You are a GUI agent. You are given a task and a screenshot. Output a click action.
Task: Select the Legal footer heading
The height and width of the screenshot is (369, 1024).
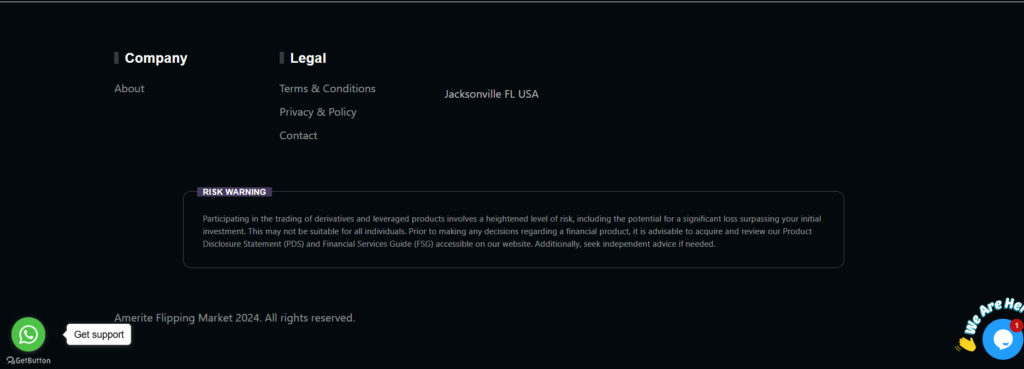pos(308,58)
